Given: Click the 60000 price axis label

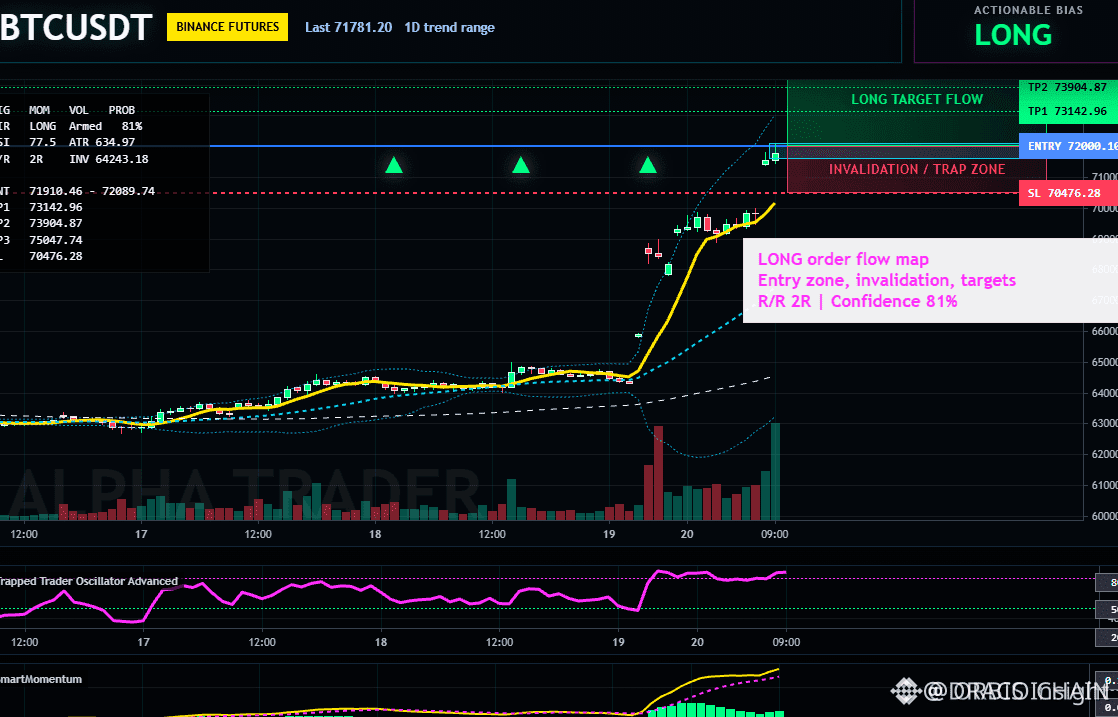Looking at the screenshot, I should [1102, 516].
